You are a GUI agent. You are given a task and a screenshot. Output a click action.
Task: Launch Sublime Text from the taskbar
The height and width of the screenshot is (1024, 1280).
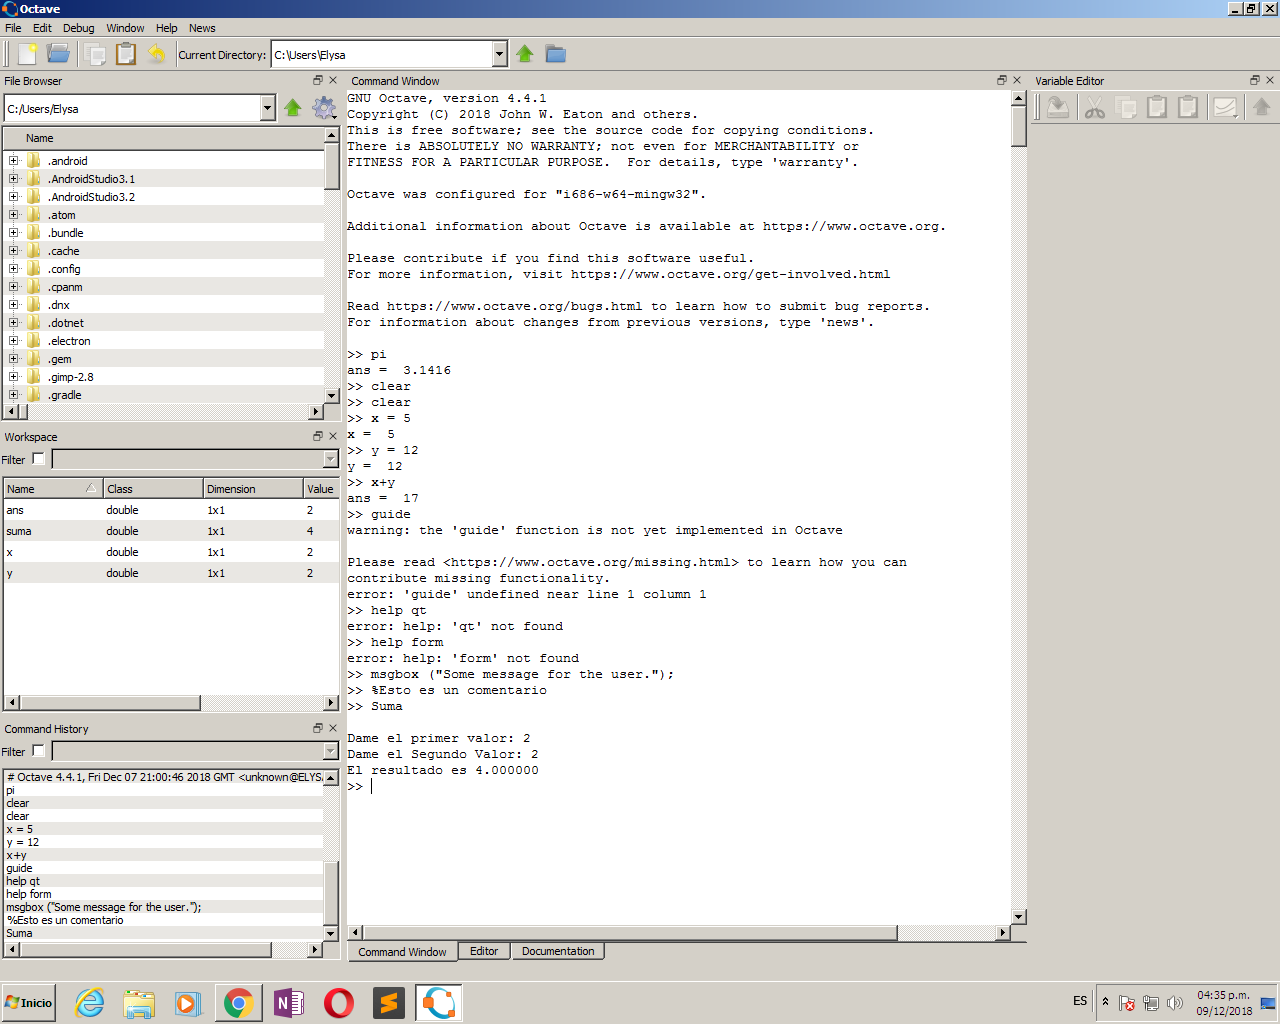(389, 1003)
